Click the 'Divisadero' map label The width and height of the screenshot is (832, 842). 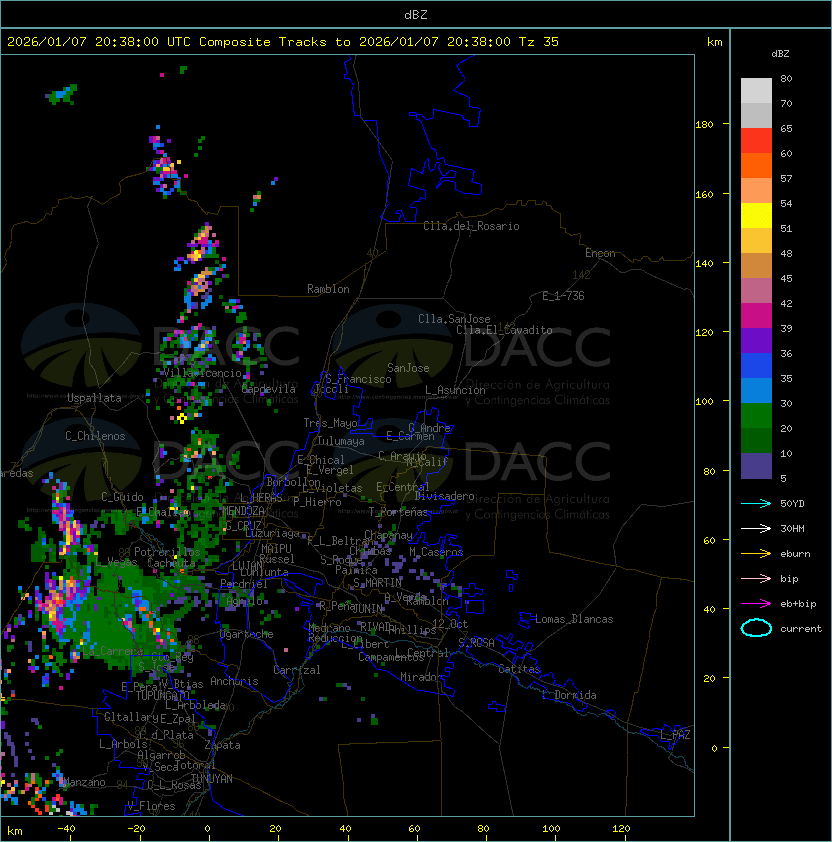(x=445, y=496)
